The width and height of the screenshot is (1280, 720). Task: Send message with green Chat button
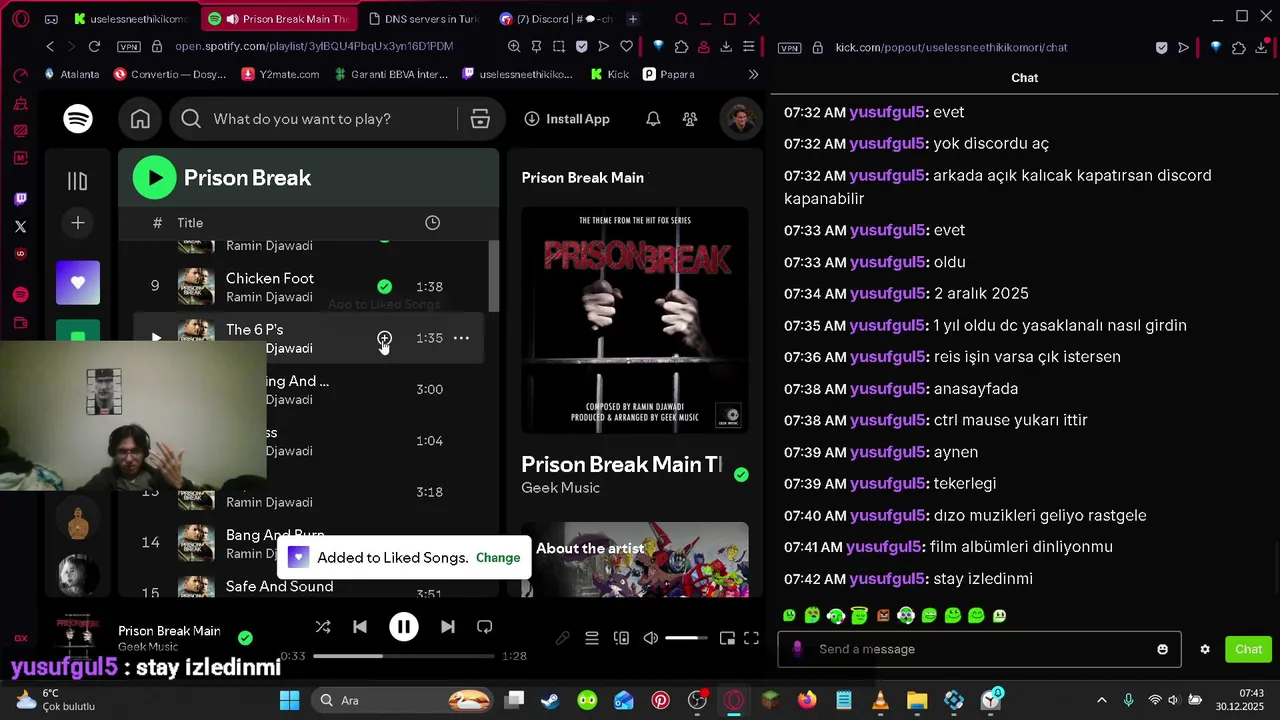click(x=1248, y=649)
